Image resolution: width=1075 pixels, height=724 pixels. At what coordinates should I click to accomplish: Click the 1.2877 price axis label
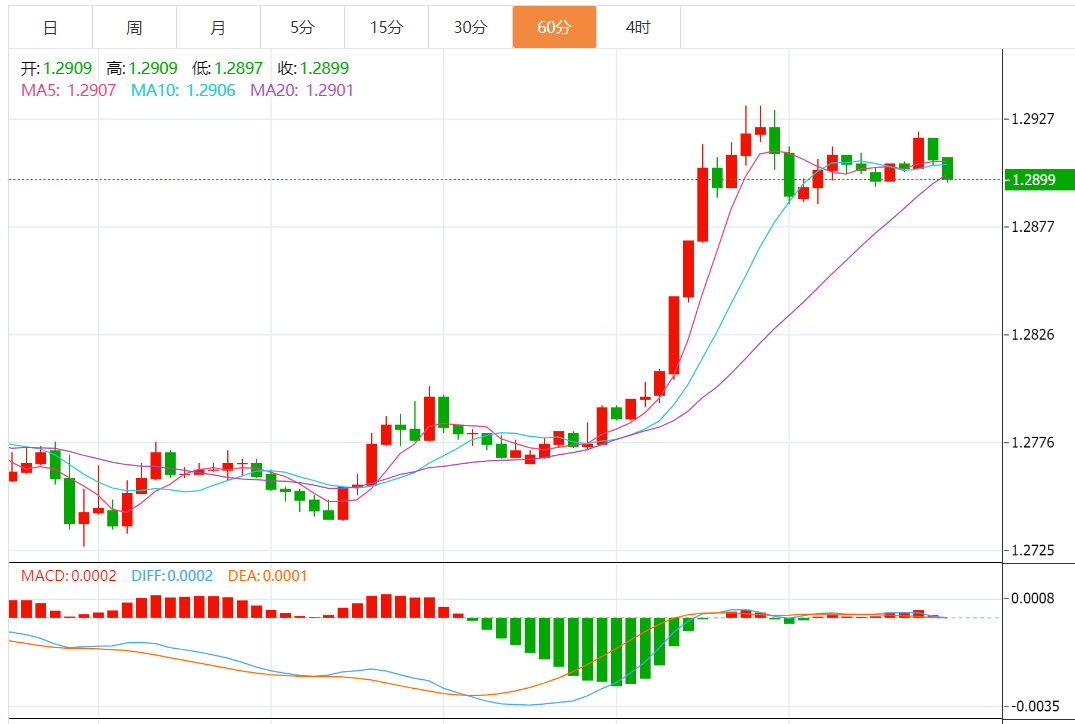coord(1033,227)
